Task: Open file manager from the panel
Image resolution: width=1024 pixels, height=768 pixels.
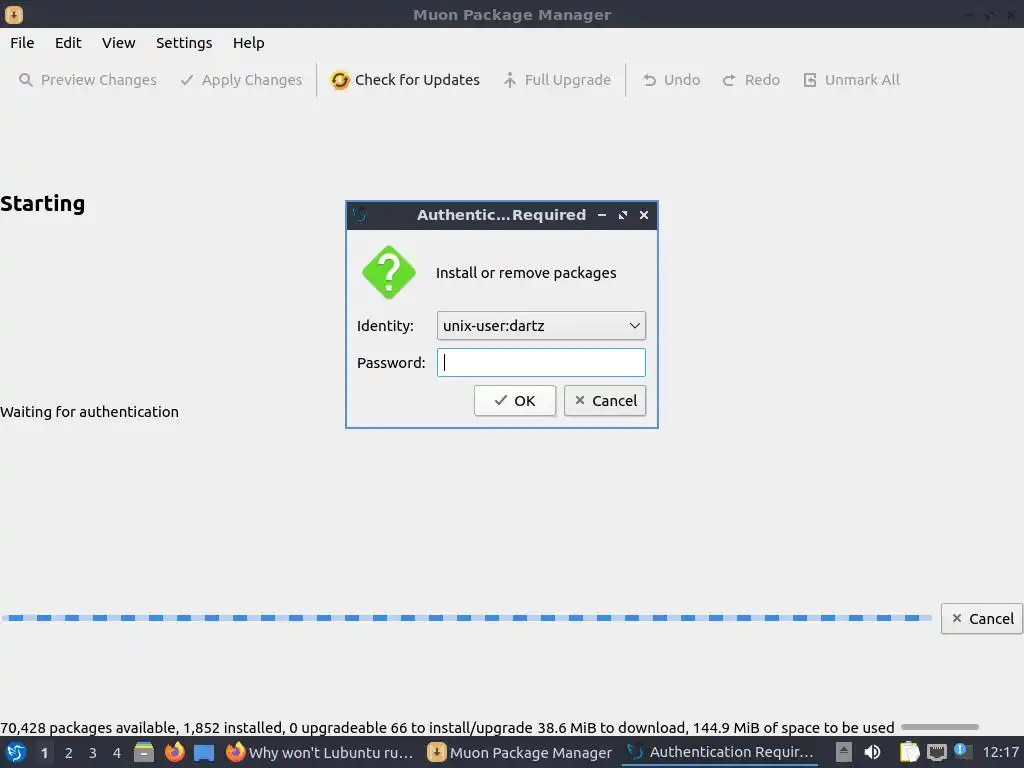Action: (144, 752)
